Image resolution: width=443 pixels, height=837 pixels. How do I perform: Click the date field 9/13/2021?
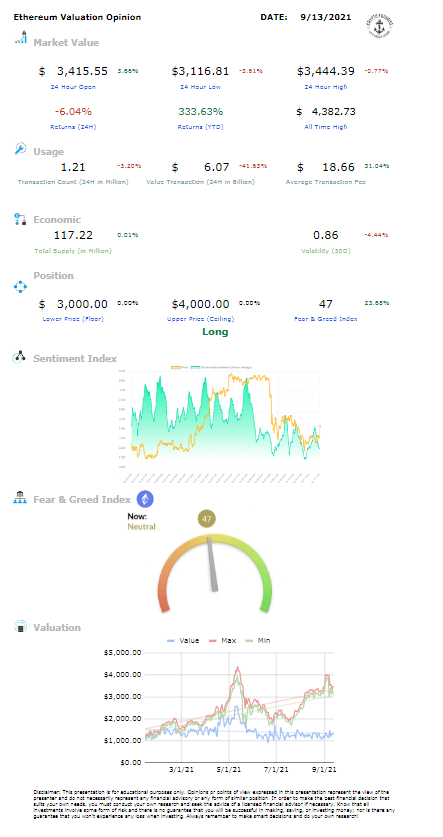(326, 17)
